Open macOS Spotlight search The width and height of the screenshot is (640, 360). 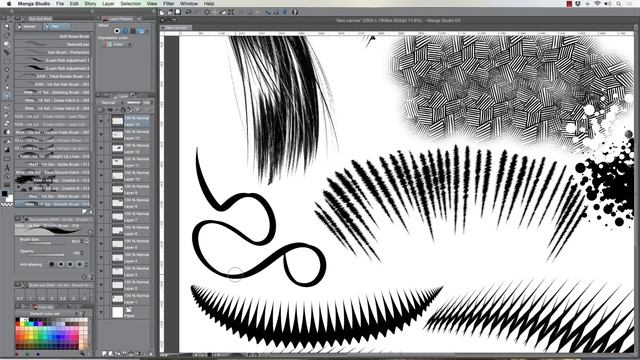tap(619, 4)
